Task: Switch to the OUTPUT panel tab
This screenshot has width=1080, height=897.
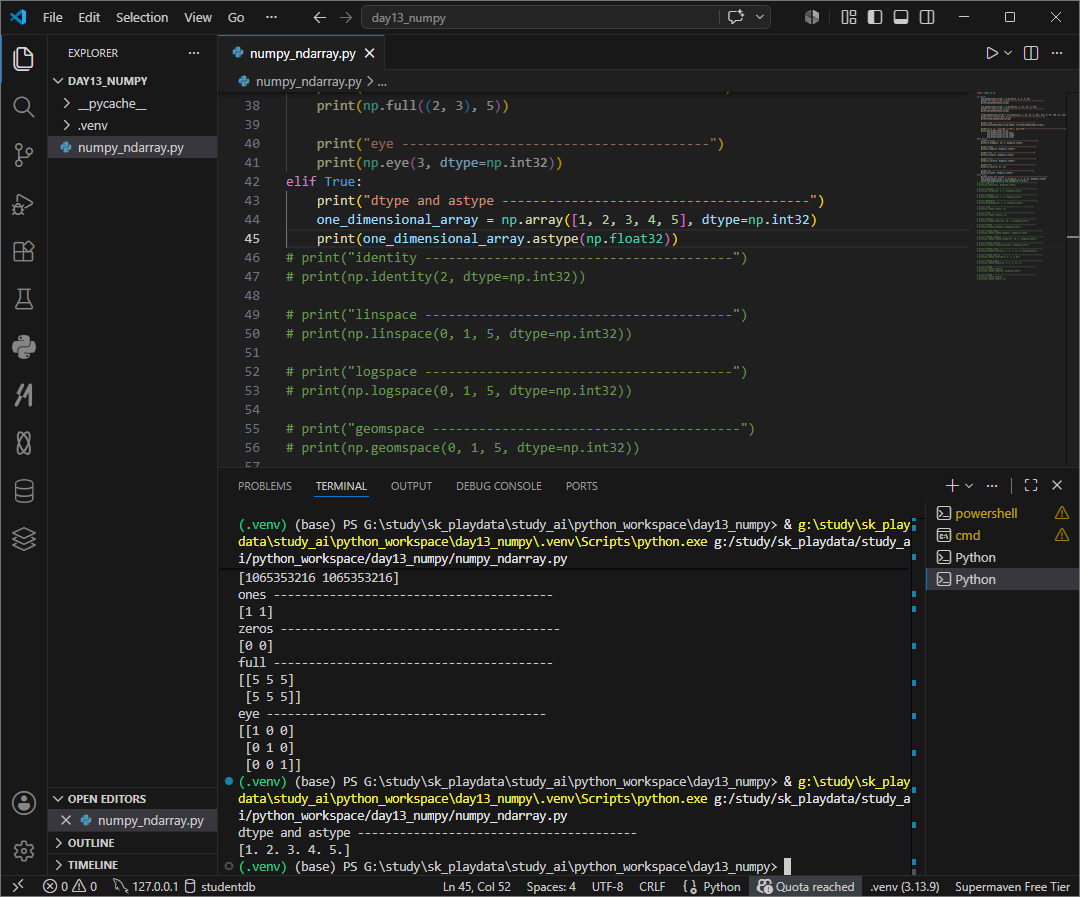Action: tap(411, 486)
